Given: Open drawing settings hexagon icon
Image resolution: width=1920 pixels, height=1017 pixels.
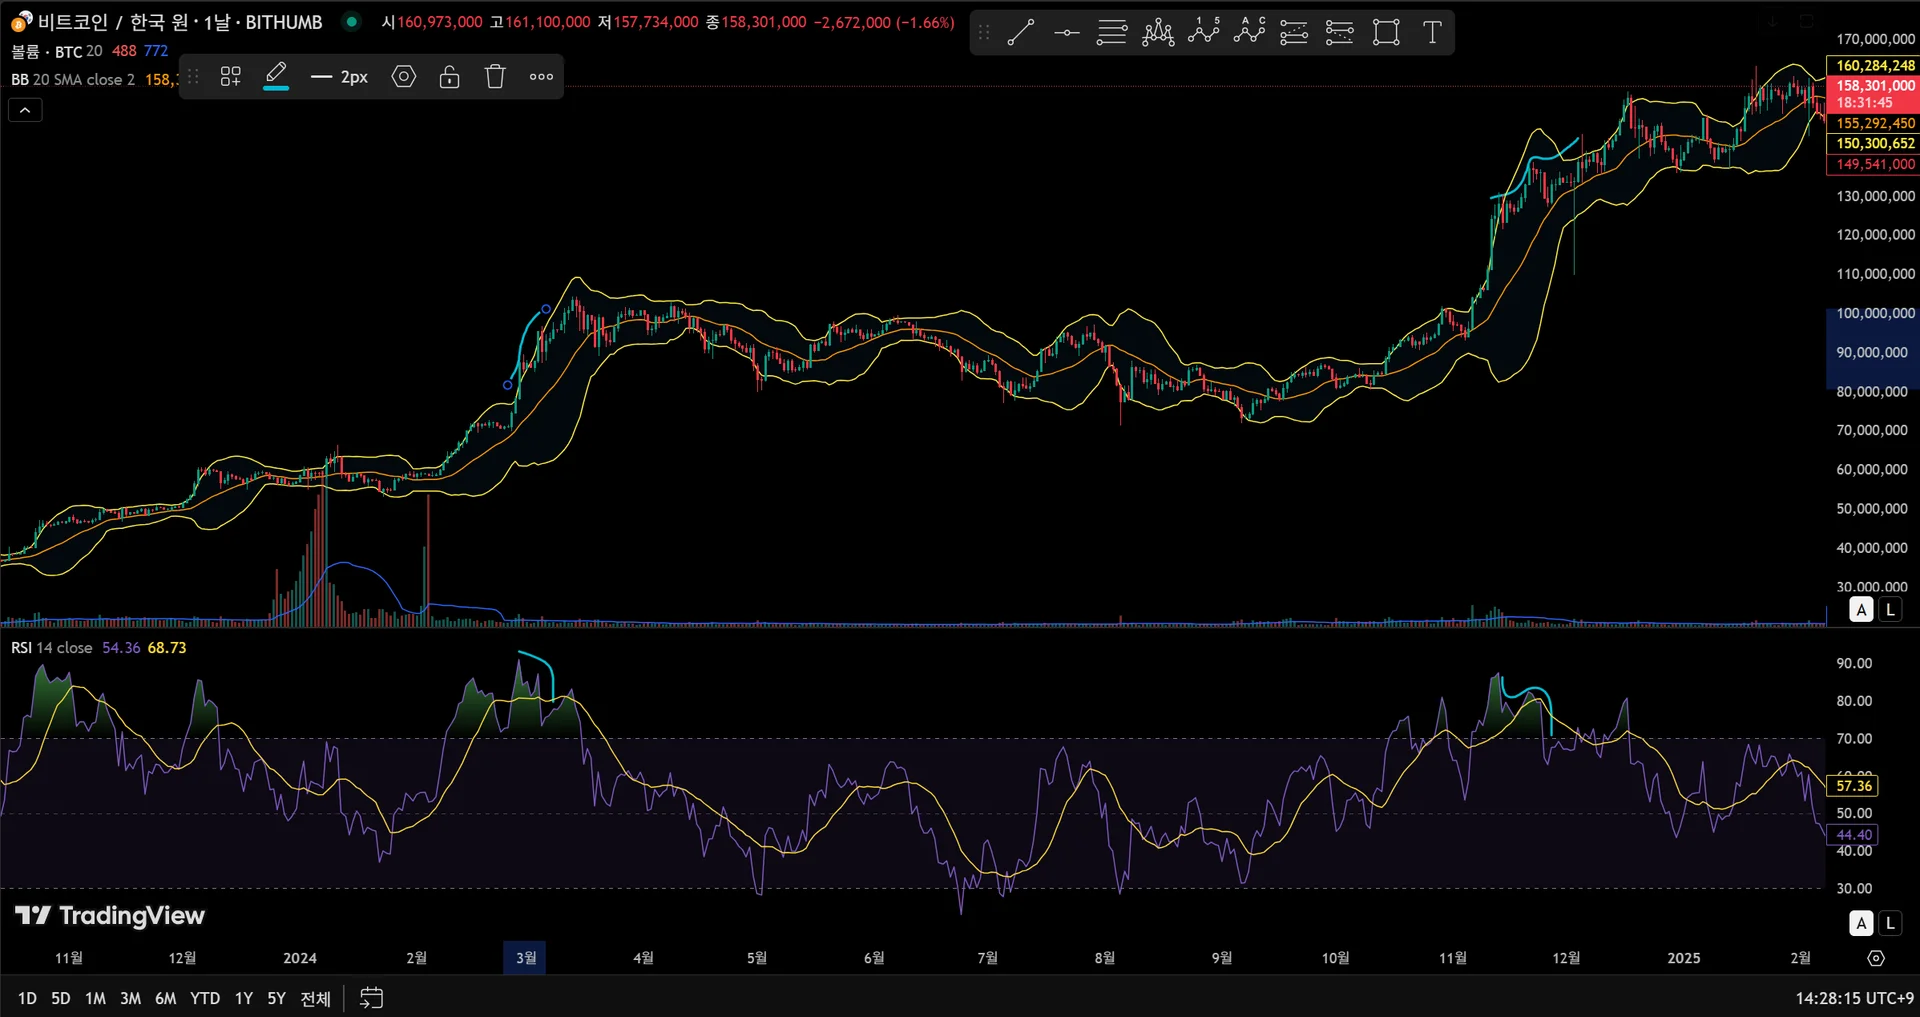Looking at the screenshot, I should click(x=404, y=77).
